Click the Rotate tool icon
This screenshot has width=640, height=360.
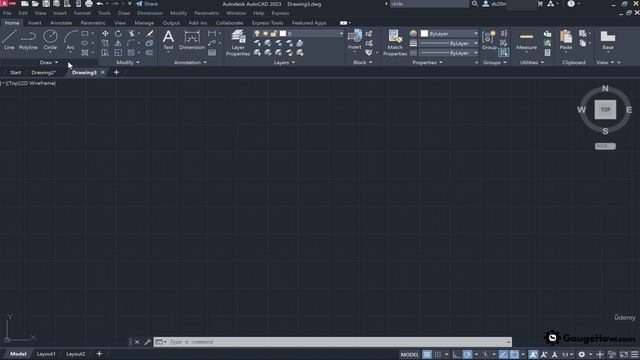[118, 33]
